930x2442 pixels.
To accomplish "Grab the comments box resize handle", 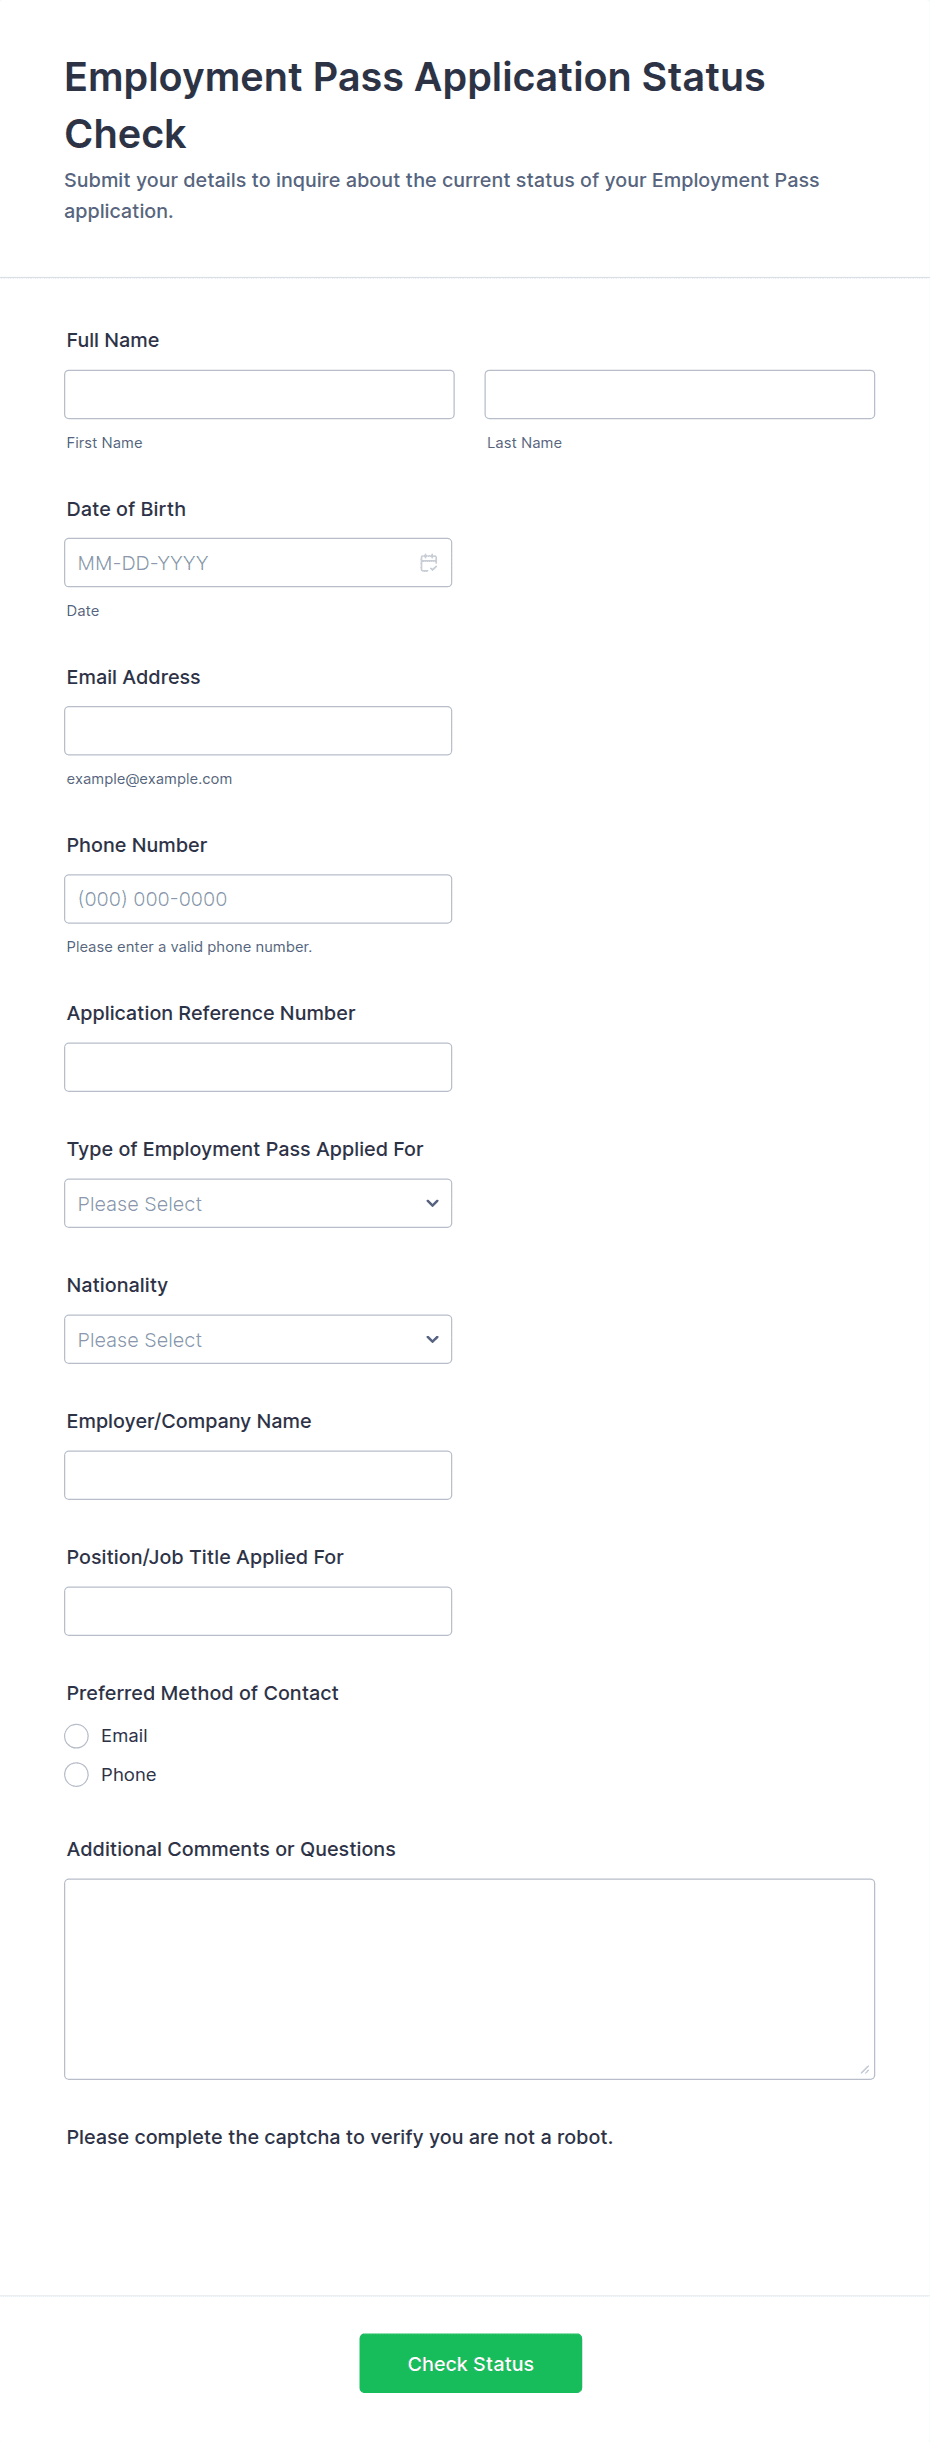I will pos(865,2069).
